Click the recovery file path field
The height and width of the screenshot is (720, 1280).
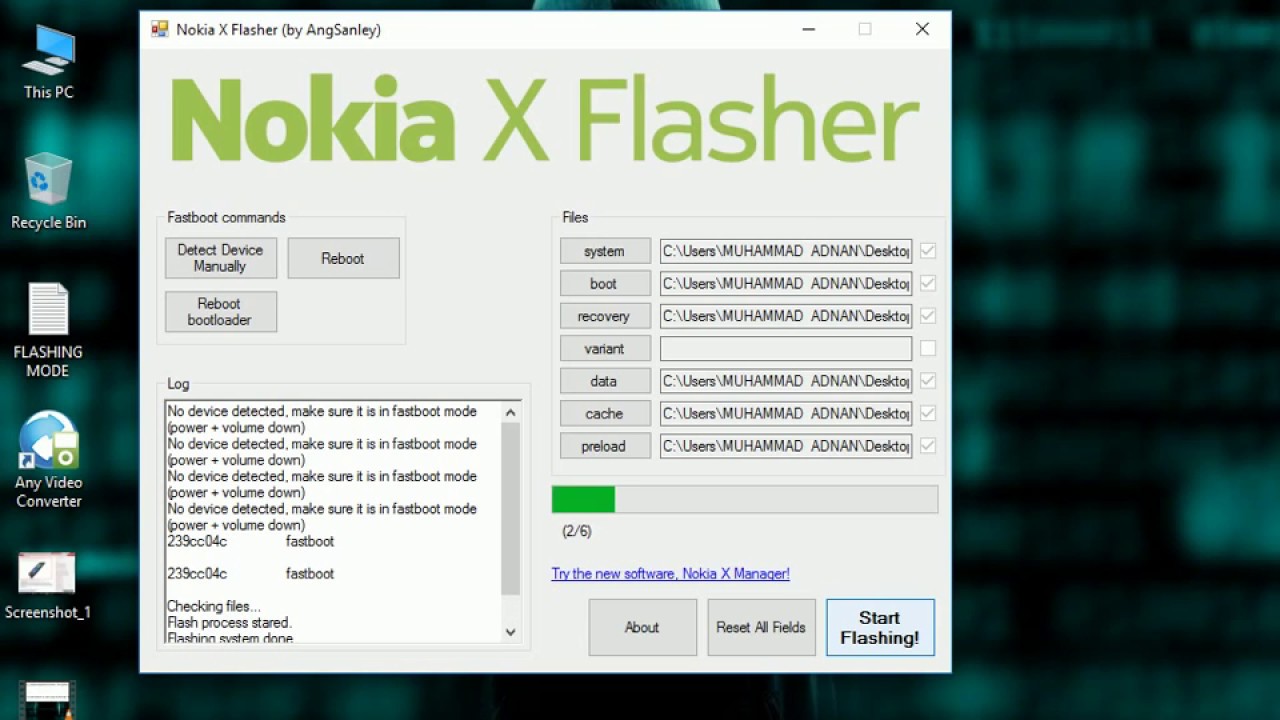tap(786, 316)
